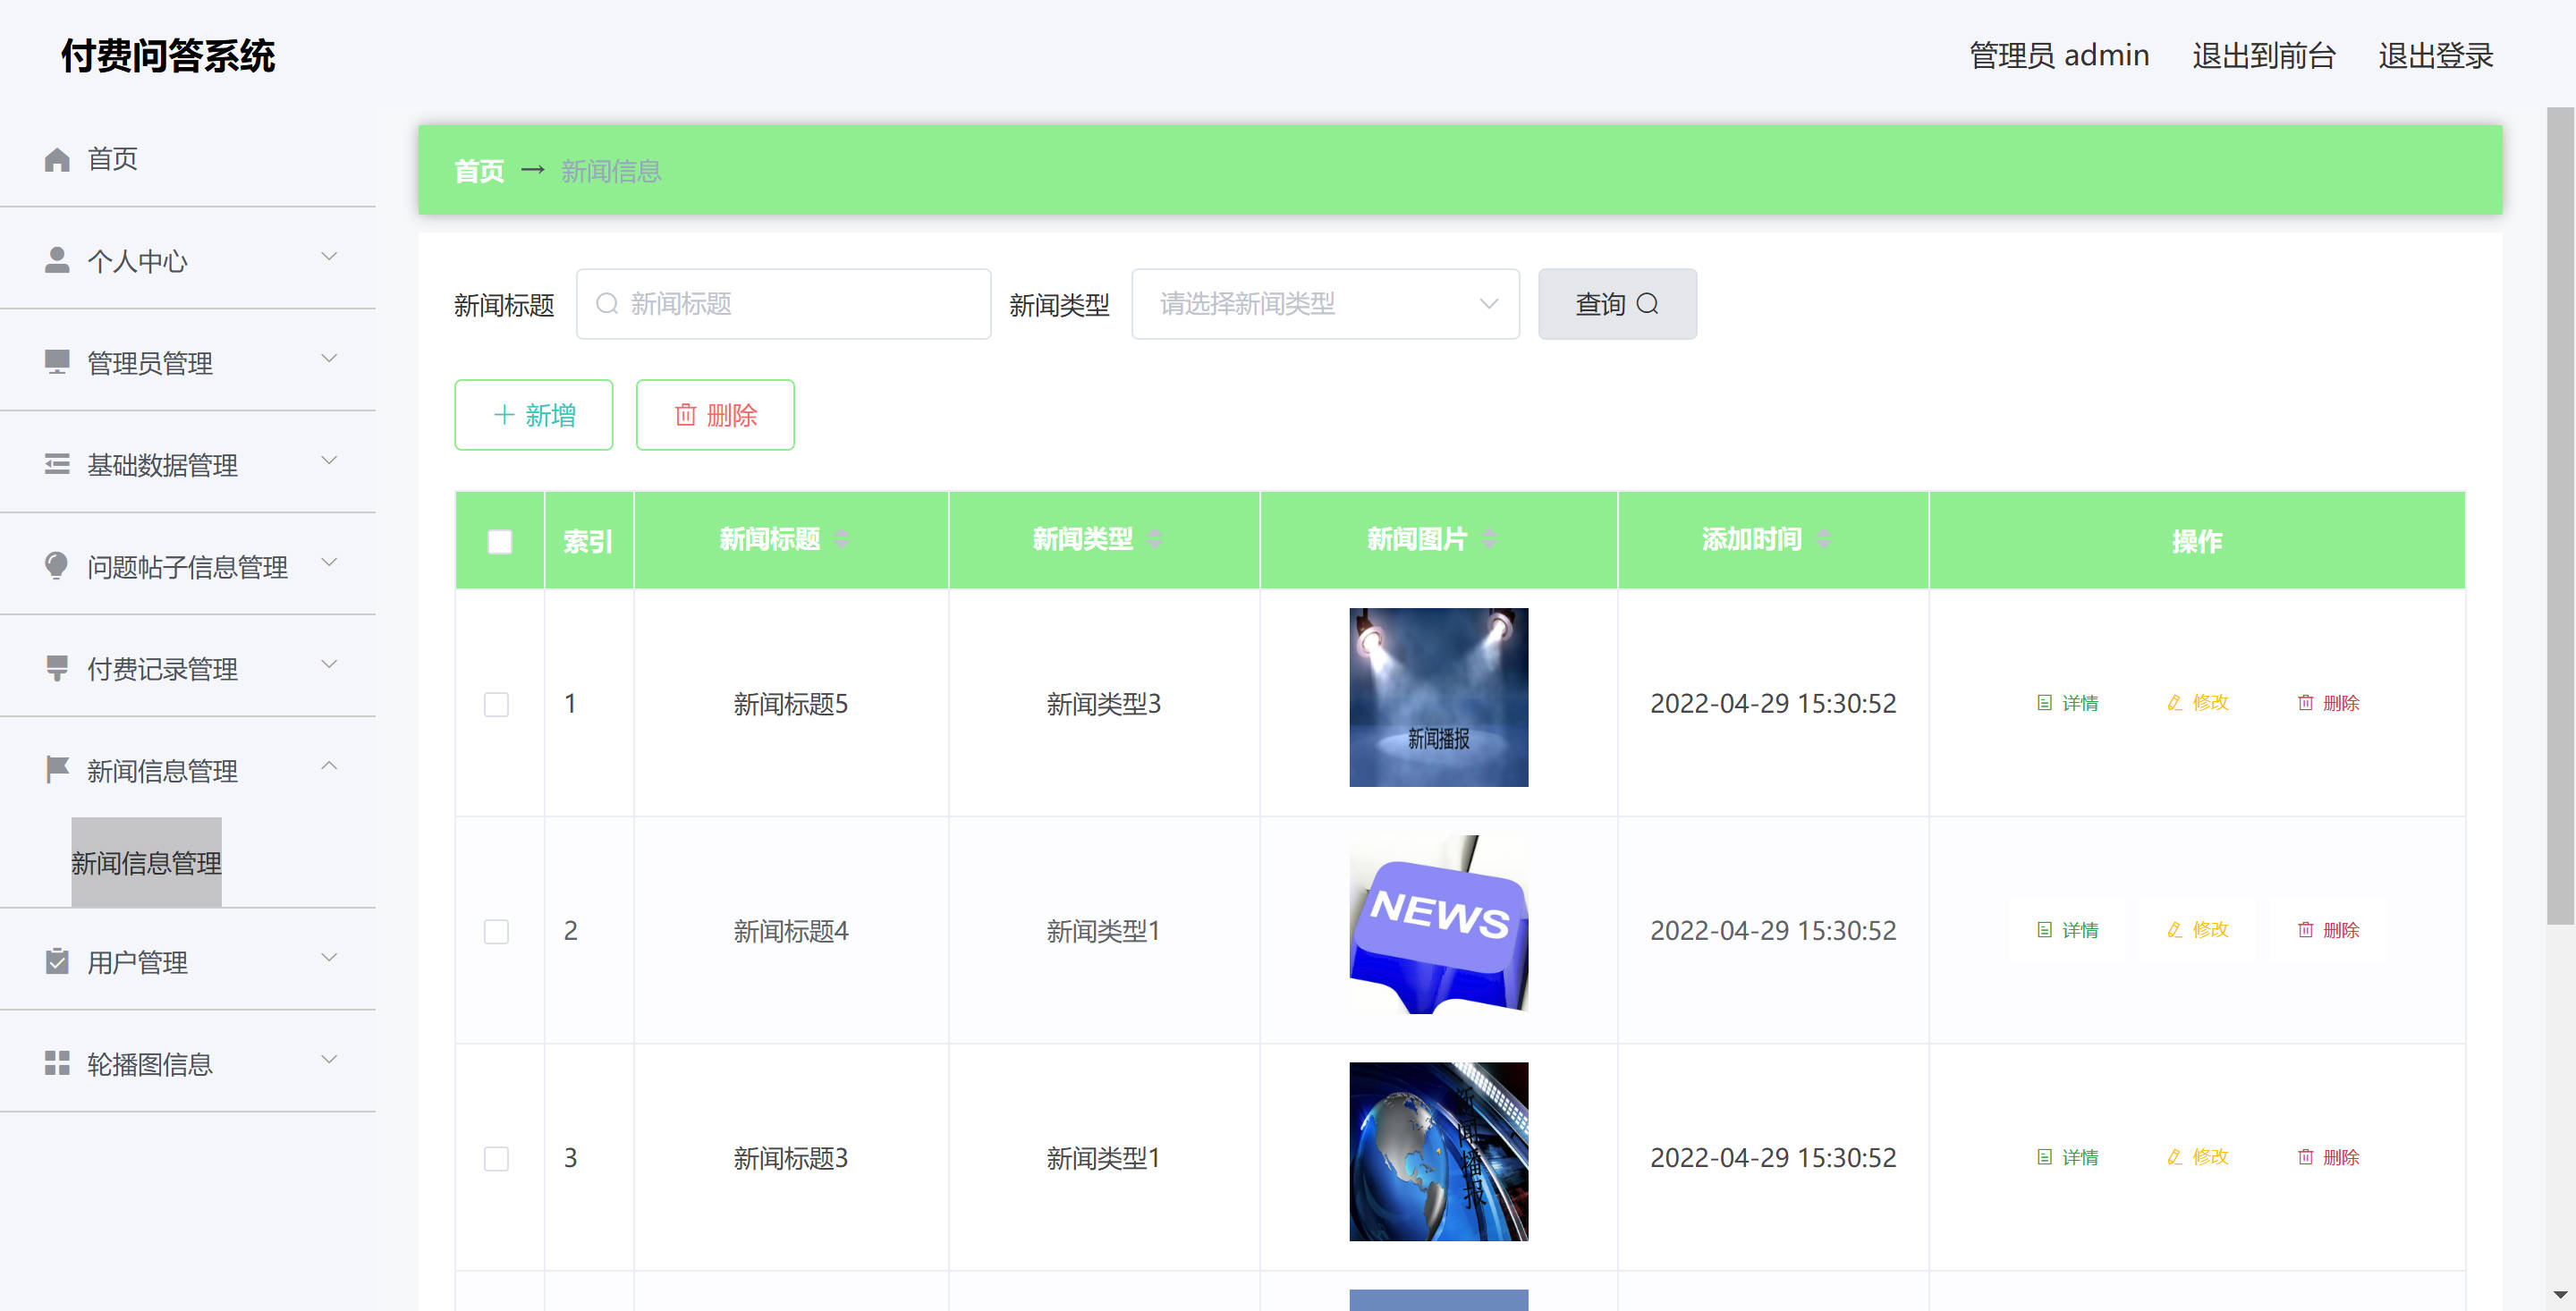
Task: Open the 用户管理 menu
Action: [188, 961]
